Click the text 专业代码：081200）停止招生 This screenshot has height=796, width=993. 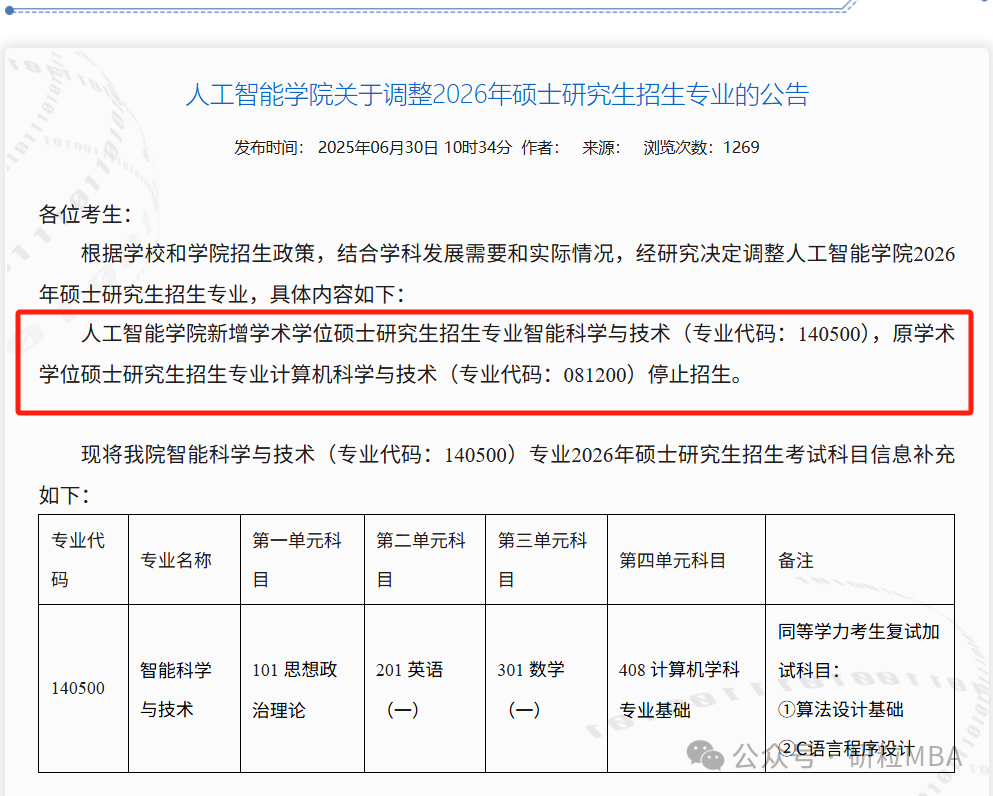(x=600, y=374)
